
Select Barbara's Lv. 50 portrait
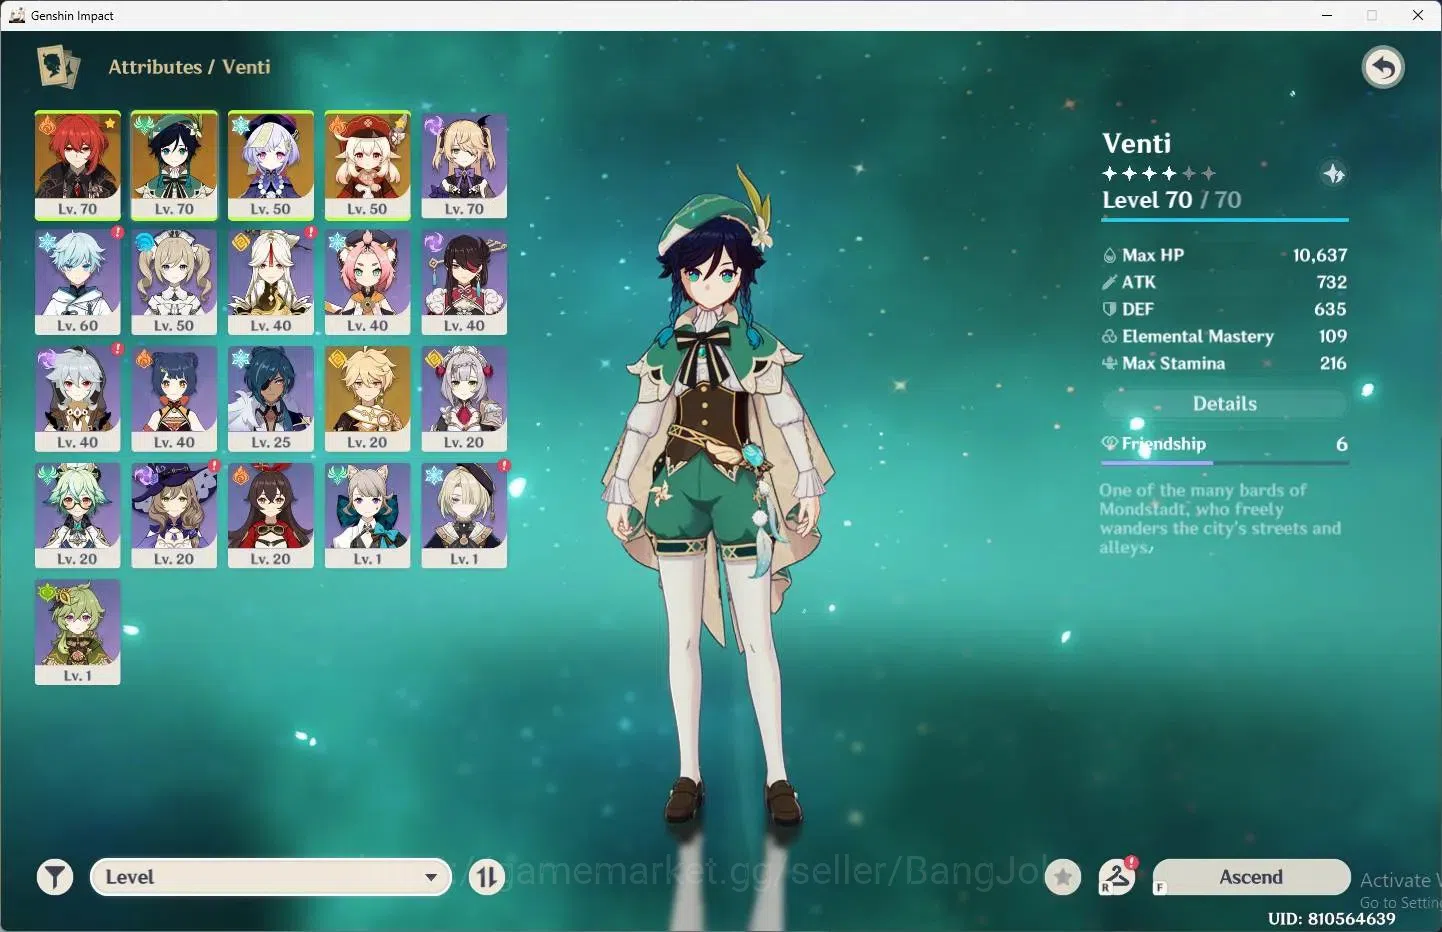coord(174,282)
